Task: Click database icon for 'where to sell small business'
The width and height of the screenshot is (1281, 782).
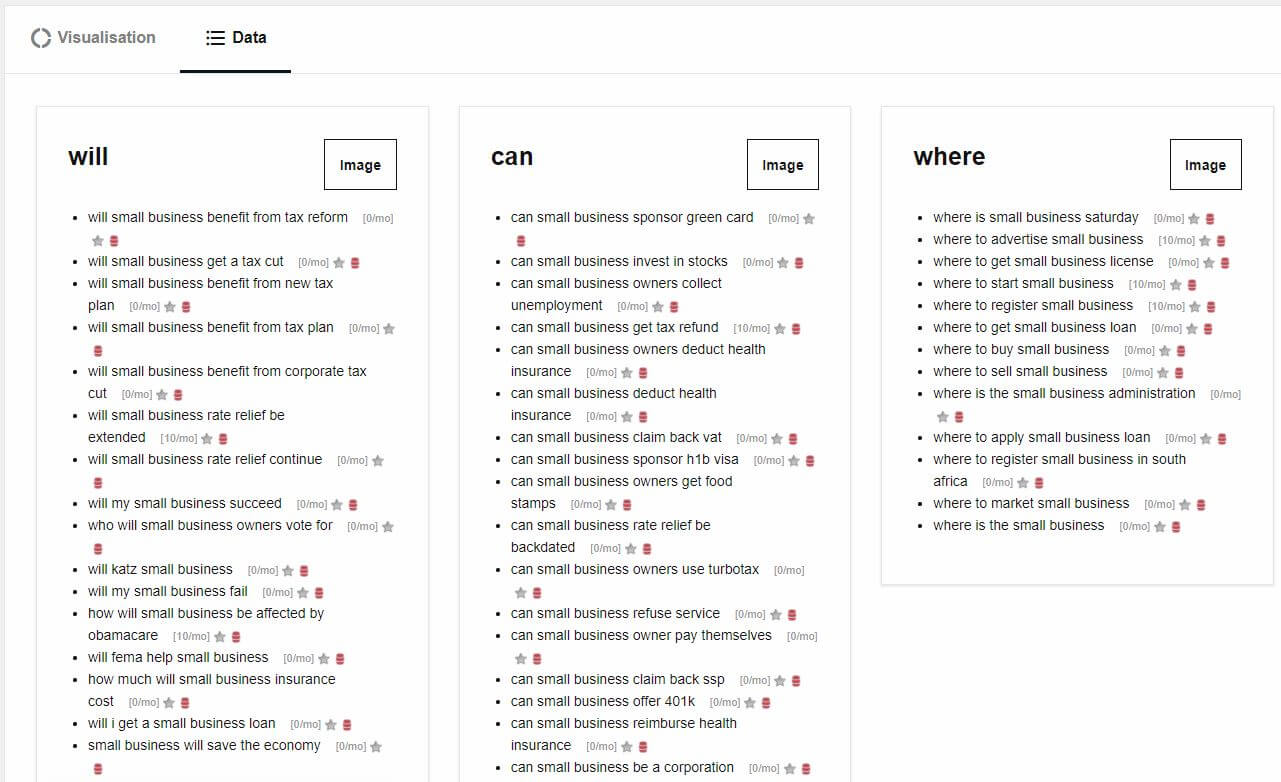Action: (1178, 373)
